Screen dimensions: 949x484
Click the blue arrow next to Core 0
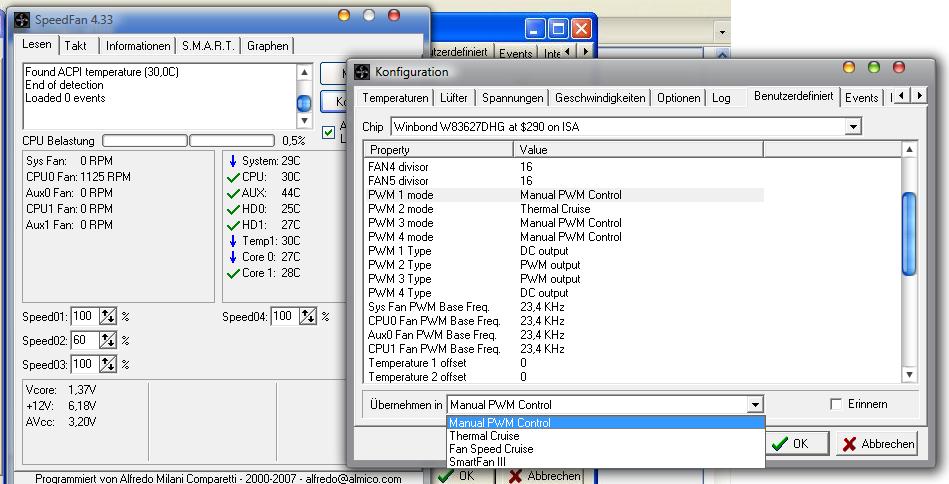click(x=233, y=257)
